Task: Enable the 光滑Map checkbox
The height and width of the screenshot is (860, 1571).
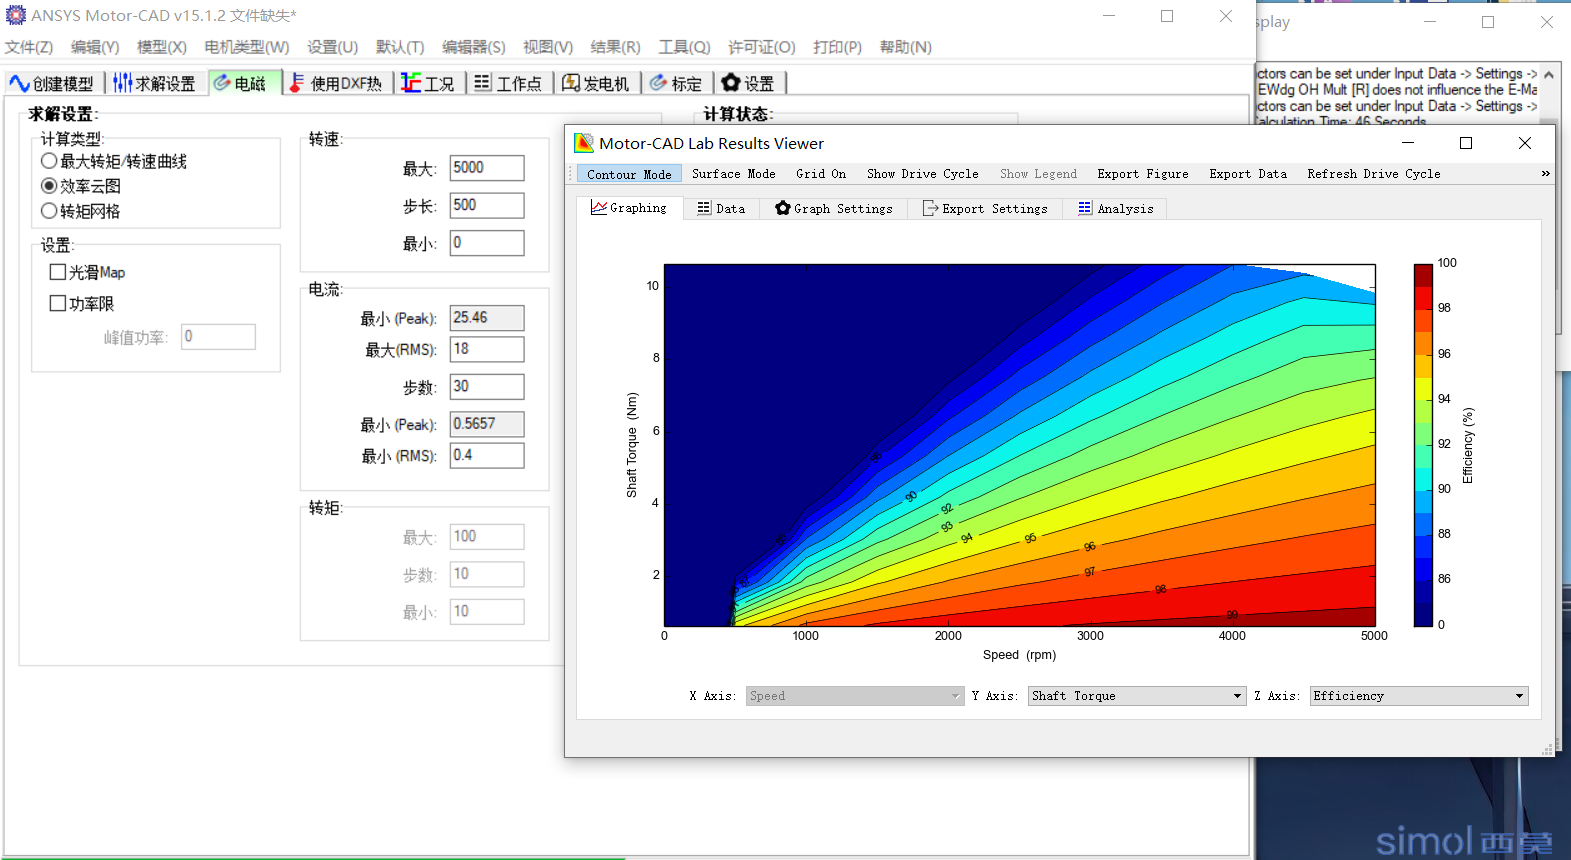Action: click(x=58, y=272)
